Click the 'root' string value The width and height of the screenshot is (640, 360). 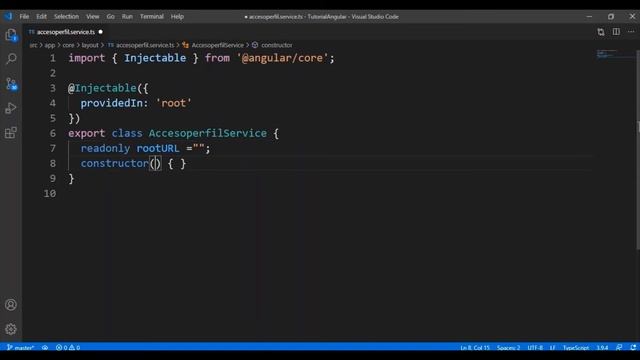point(174,103)
